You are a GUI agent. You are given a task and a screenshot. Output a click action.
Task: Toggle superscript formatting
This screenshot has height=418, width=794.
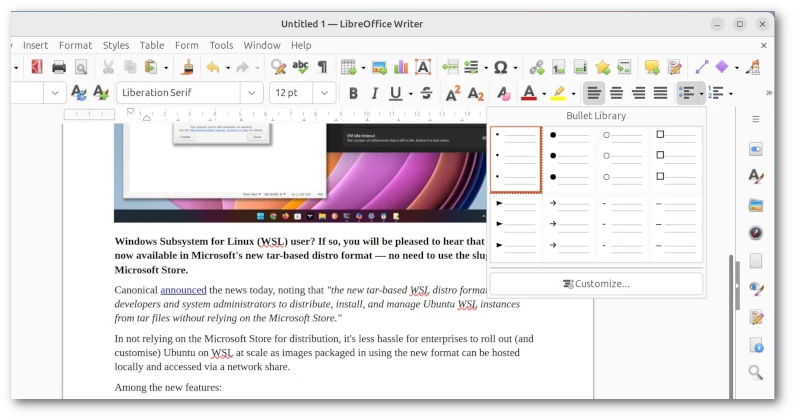tap(453, 93)
